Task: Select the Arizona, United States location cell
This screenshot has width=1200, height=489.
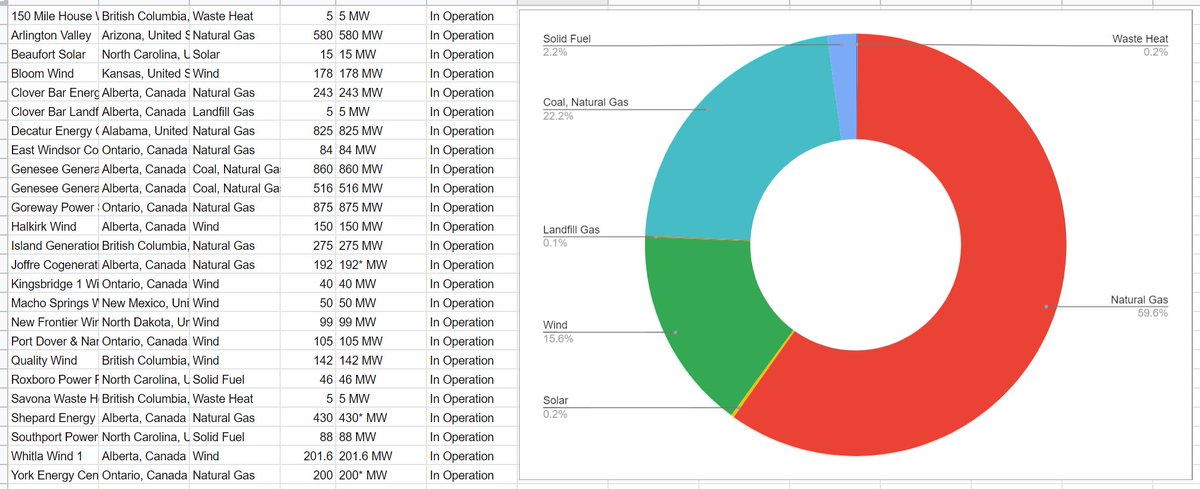Action: (143, 35)
